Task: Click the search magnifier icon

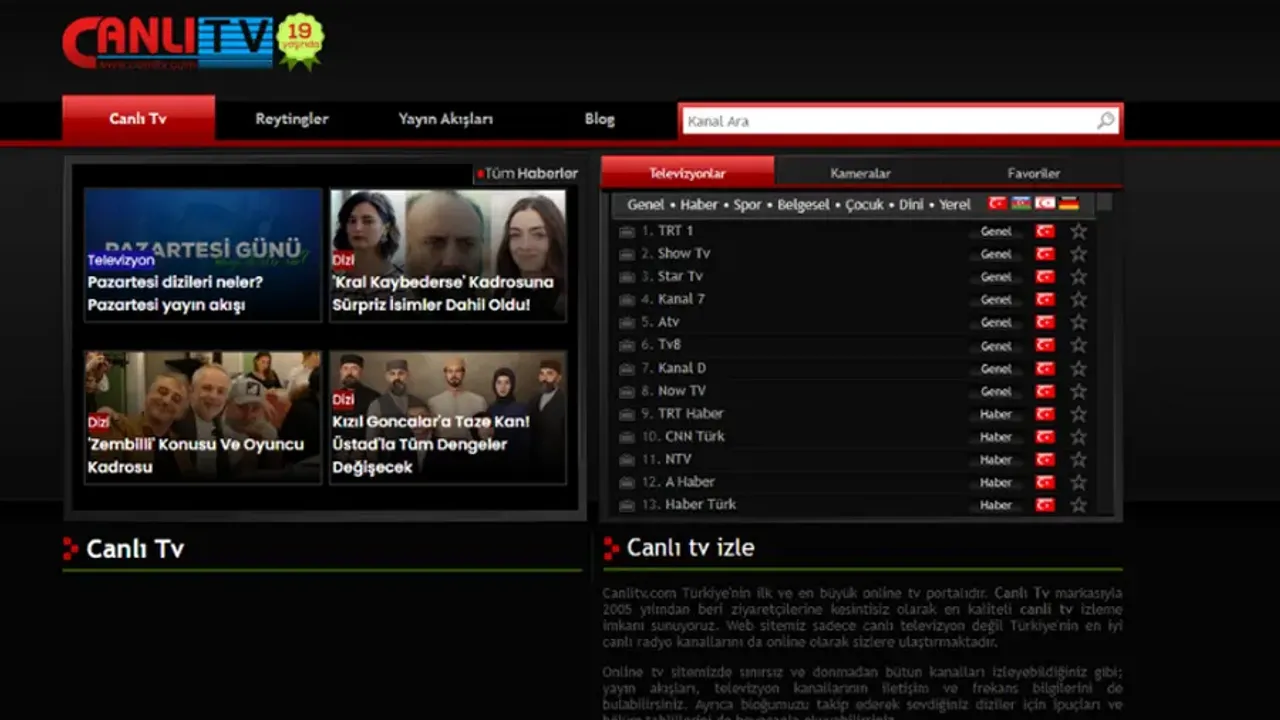Action: click(1105, 121)
